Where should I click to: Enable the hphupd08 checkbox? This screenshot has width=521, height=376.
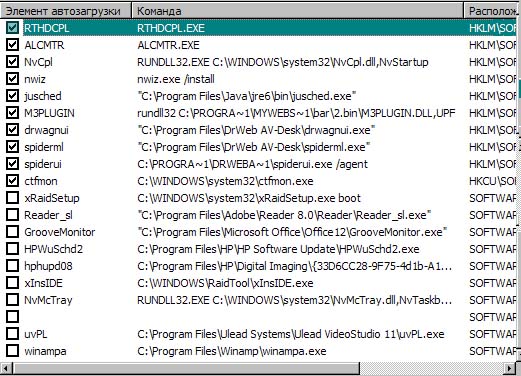click(x=12, y=266)
